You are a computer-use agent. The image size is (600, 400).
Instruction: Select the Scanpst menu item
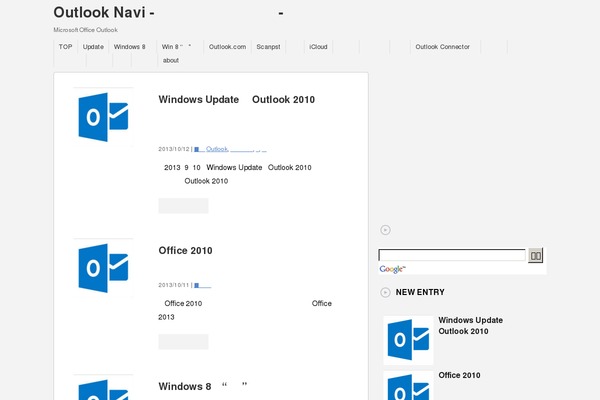[268, 47]
